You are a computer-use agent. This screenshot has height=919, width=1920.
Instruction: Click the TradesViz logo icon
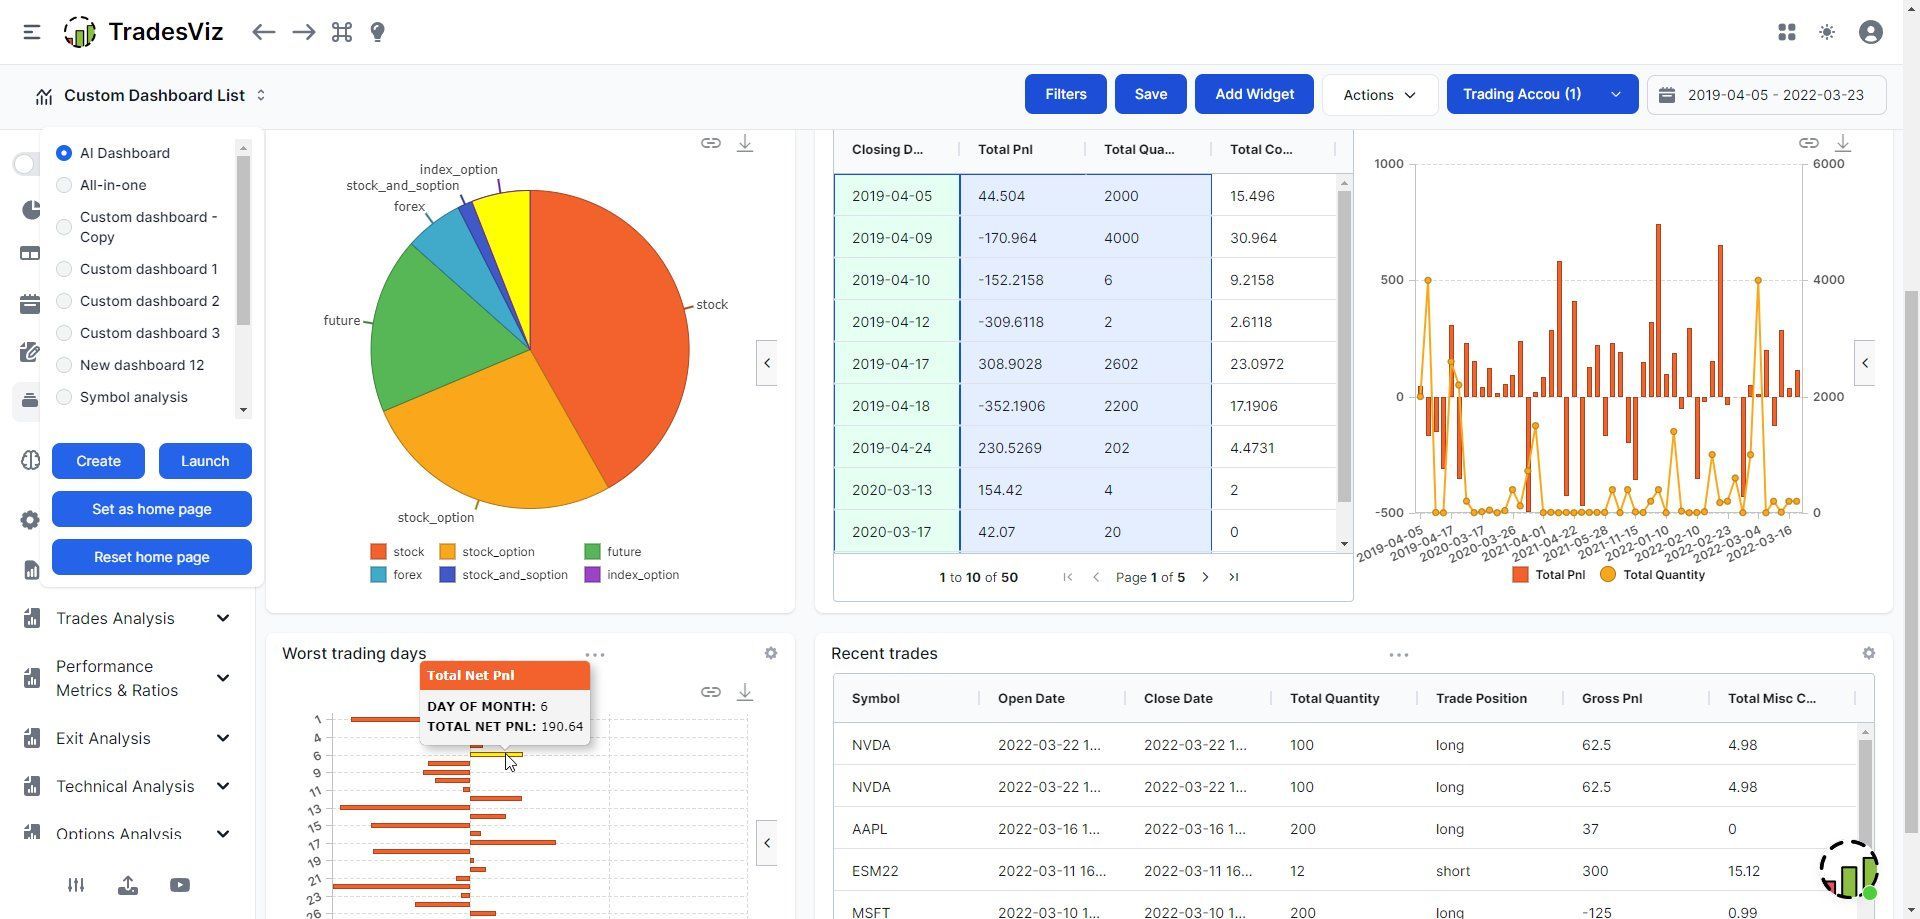[80, 32]
